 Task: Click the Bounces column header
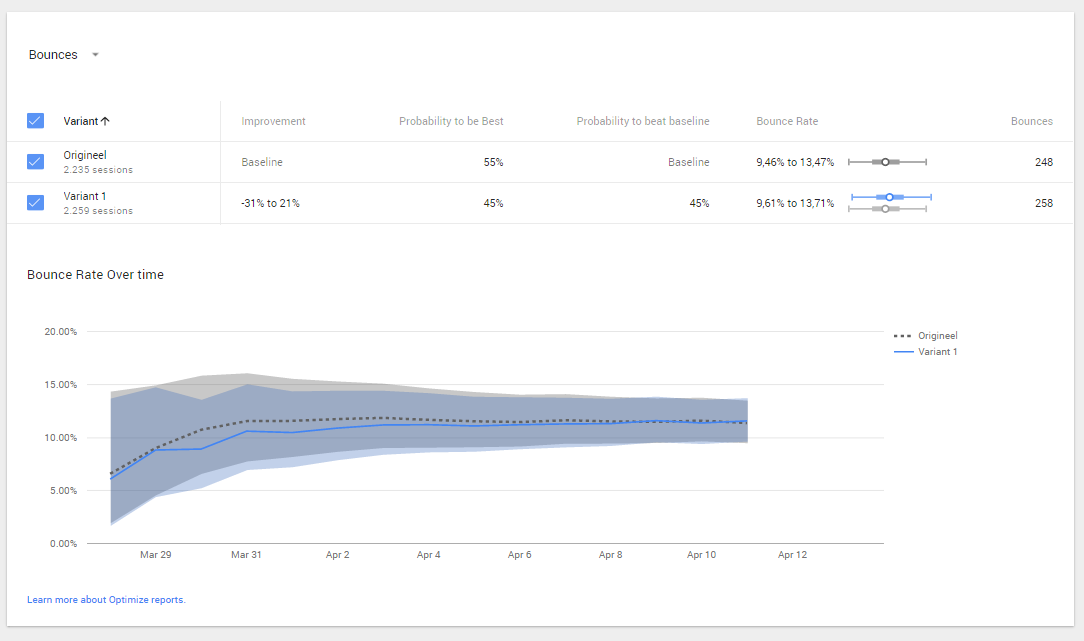pos(1031,121)
